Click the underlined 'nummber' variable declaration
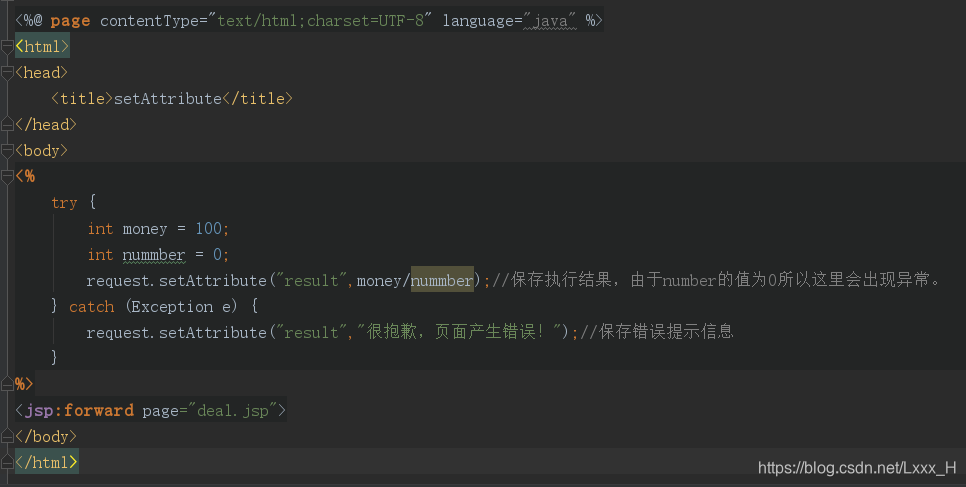 click(154, 255)
